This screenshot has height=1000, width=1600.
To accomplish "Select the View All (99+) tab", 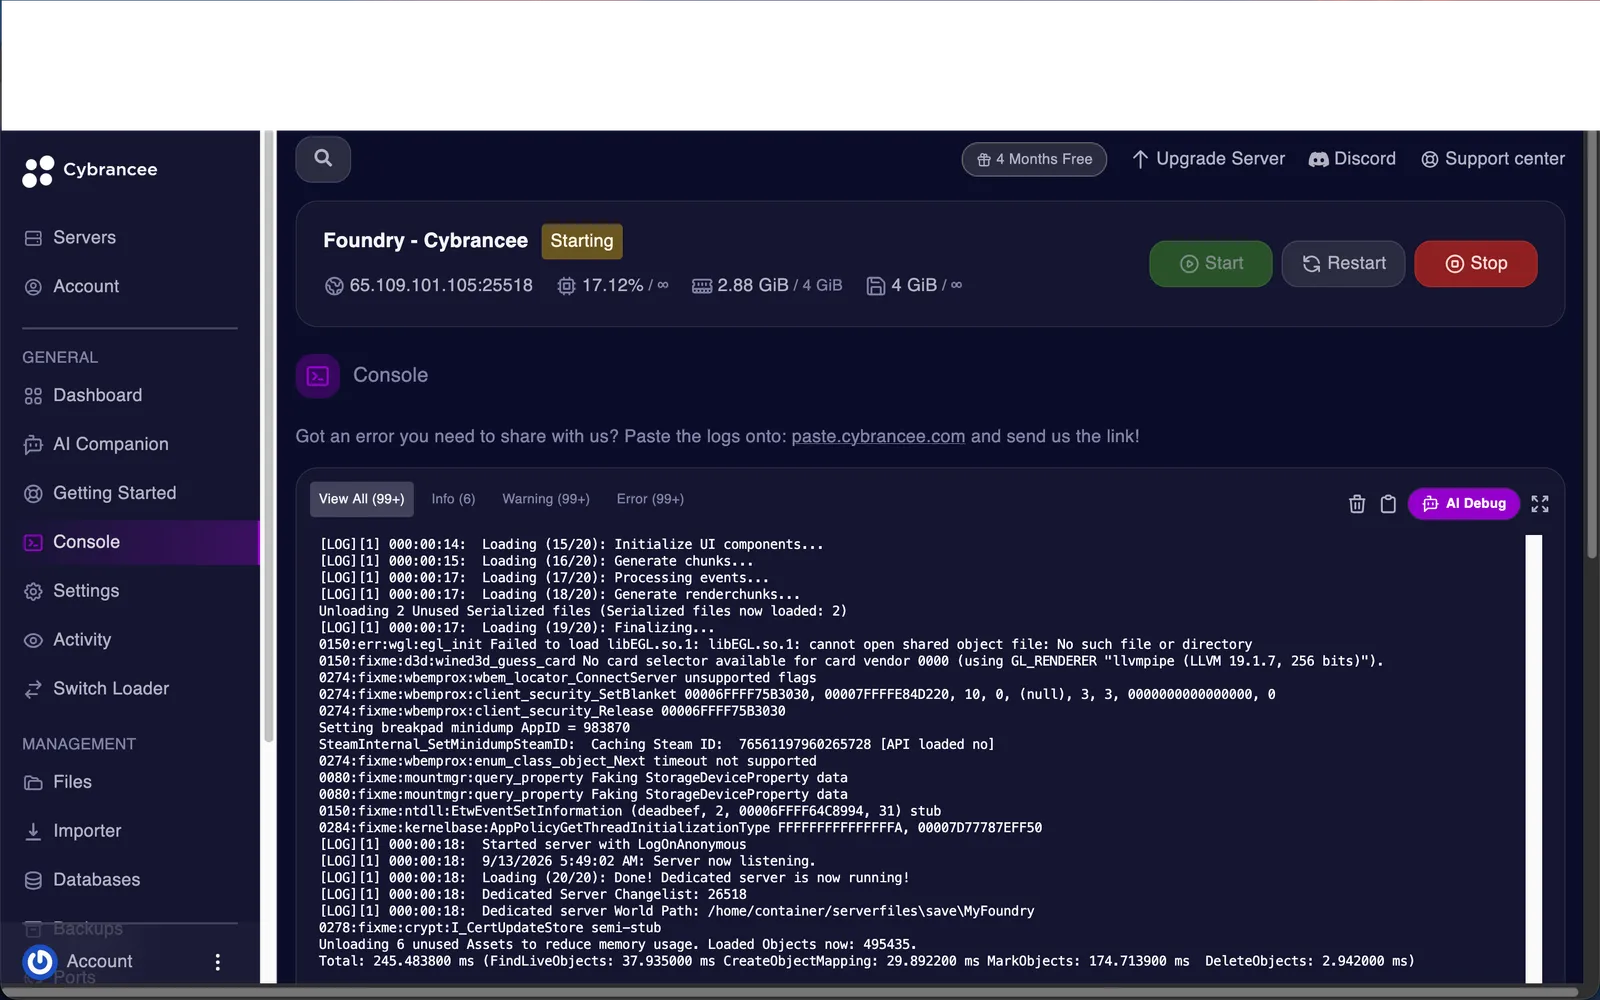I will 362,499.
